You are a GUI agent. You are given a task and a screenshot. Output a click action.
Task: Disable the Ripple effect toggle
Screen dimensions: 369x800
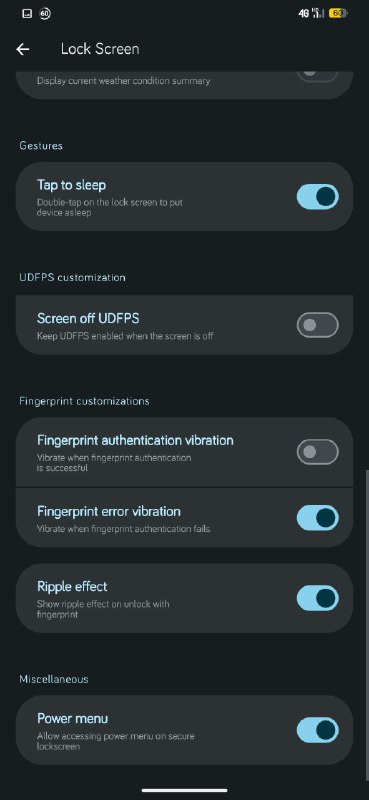[x=317, y=598]
